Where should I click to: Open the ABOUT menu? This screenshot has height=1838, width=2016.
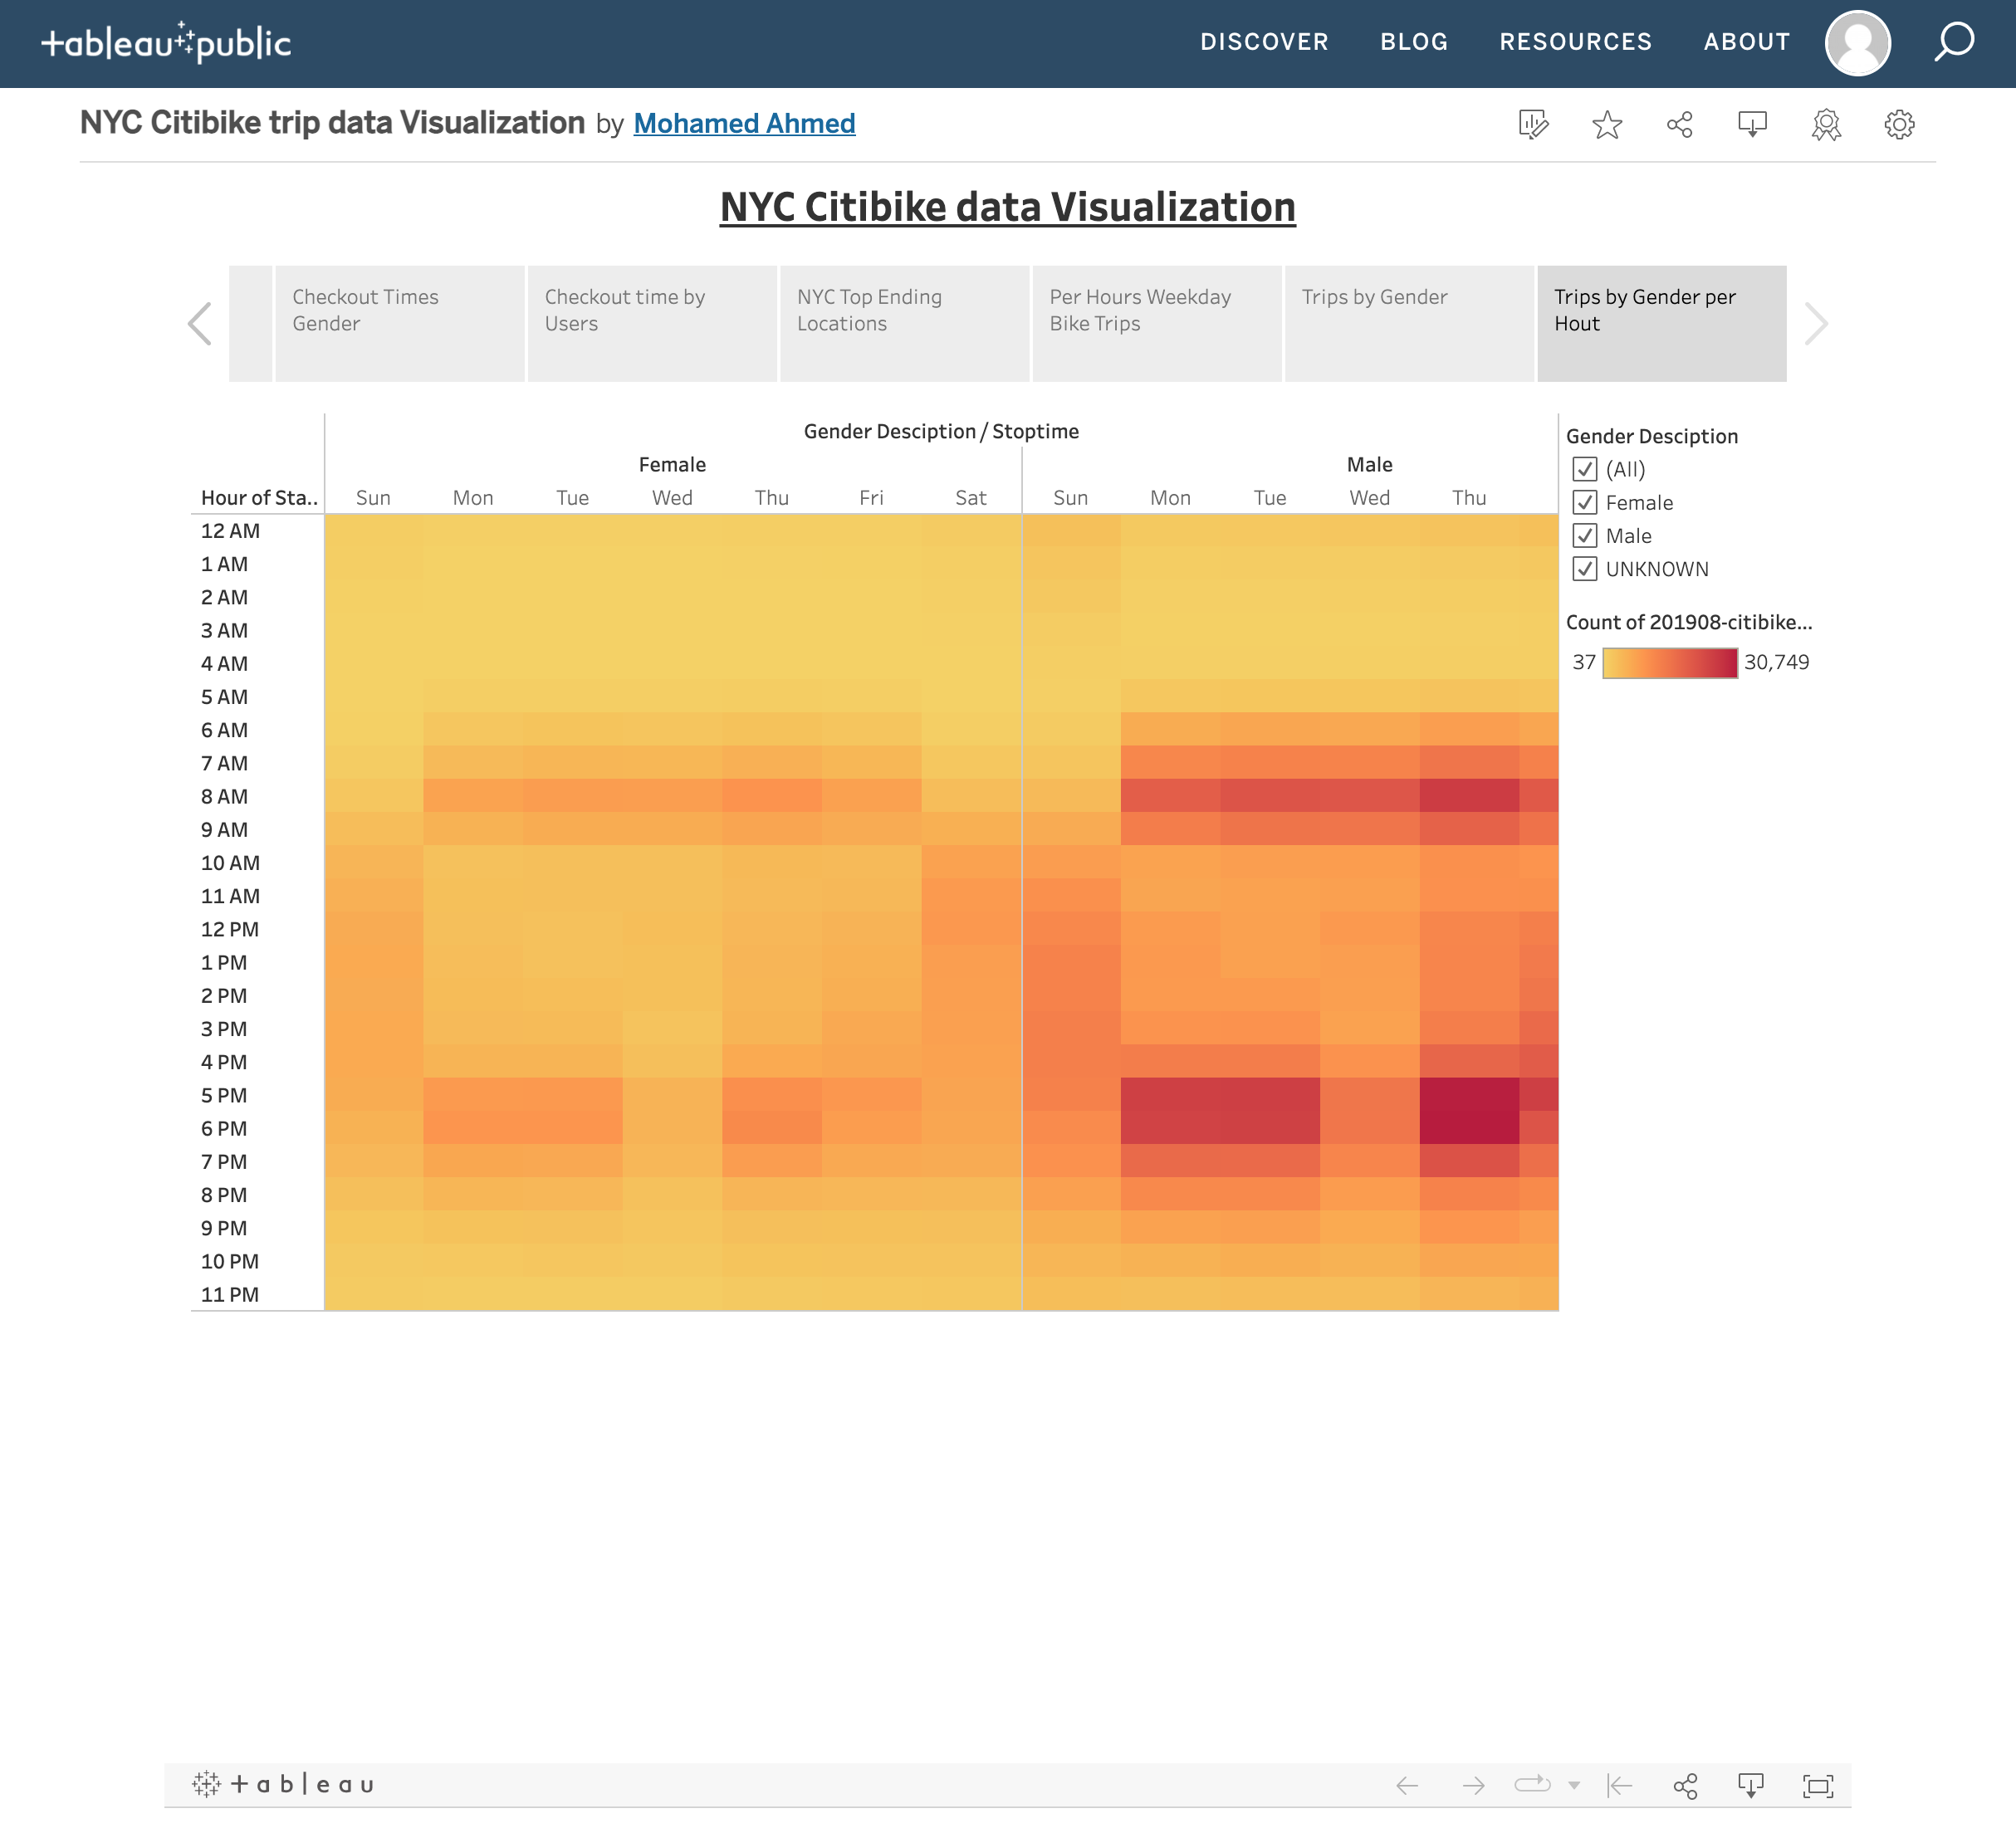pyautogui.click(x=1747, y=42)
